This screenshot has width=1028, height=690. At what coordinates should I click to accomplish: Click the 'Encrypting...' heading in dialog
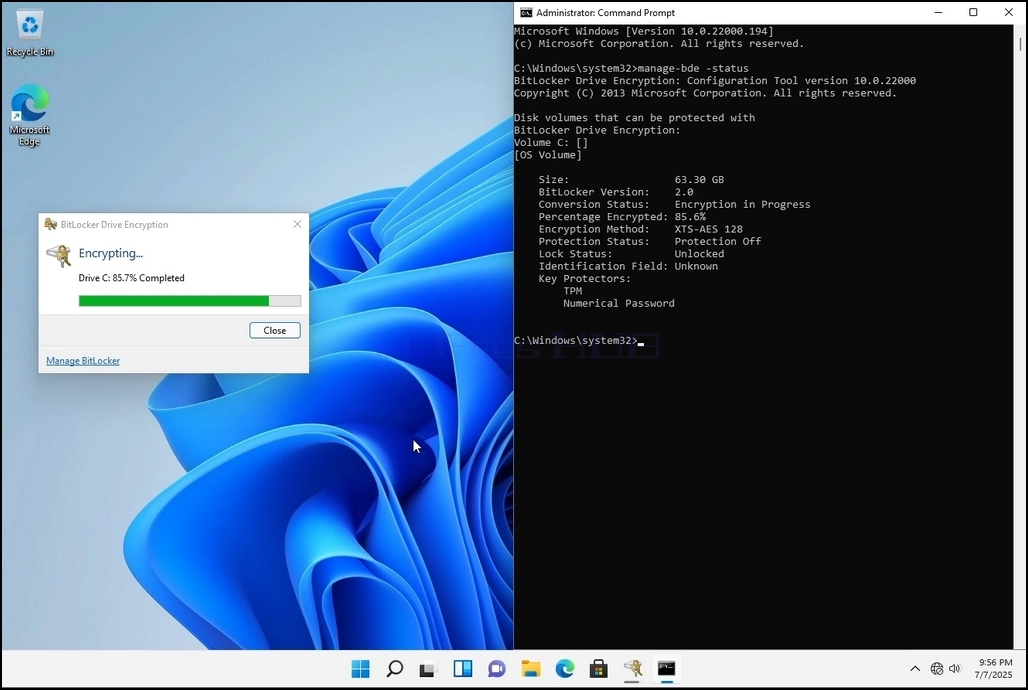pyautogui.click(x=111, y=253)
